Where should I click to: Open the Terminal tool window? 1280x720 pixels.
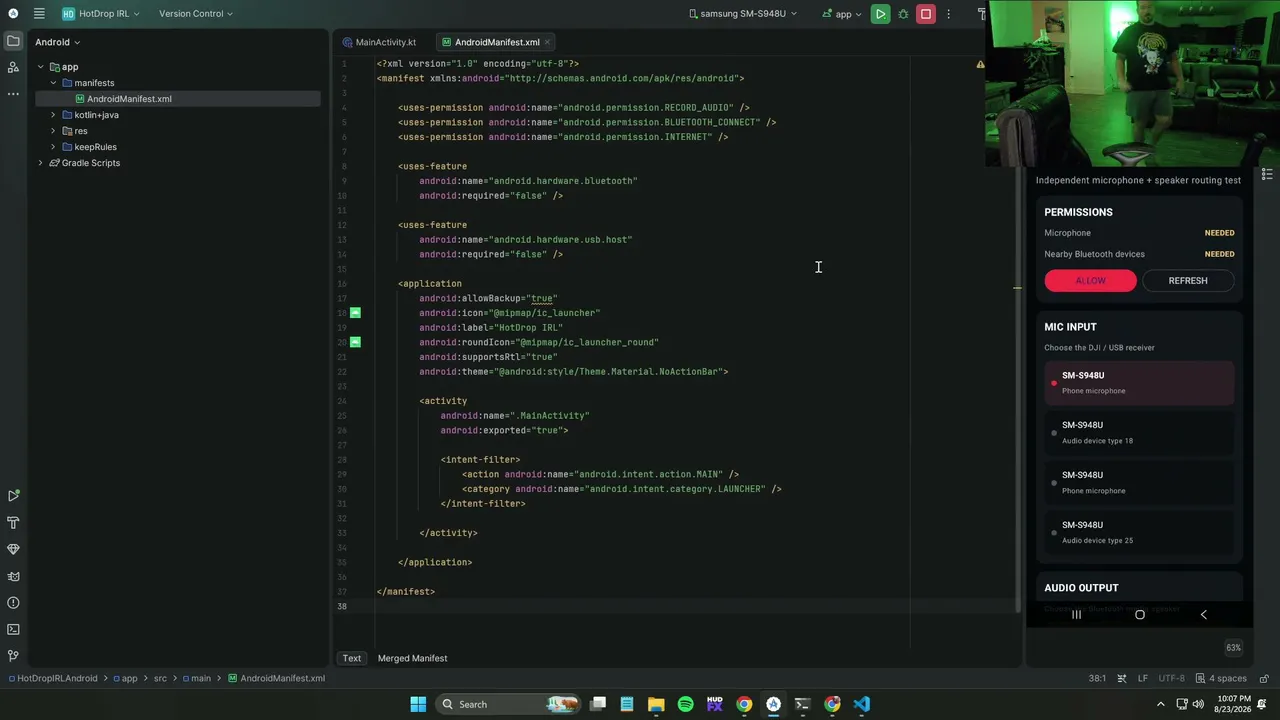13,629
